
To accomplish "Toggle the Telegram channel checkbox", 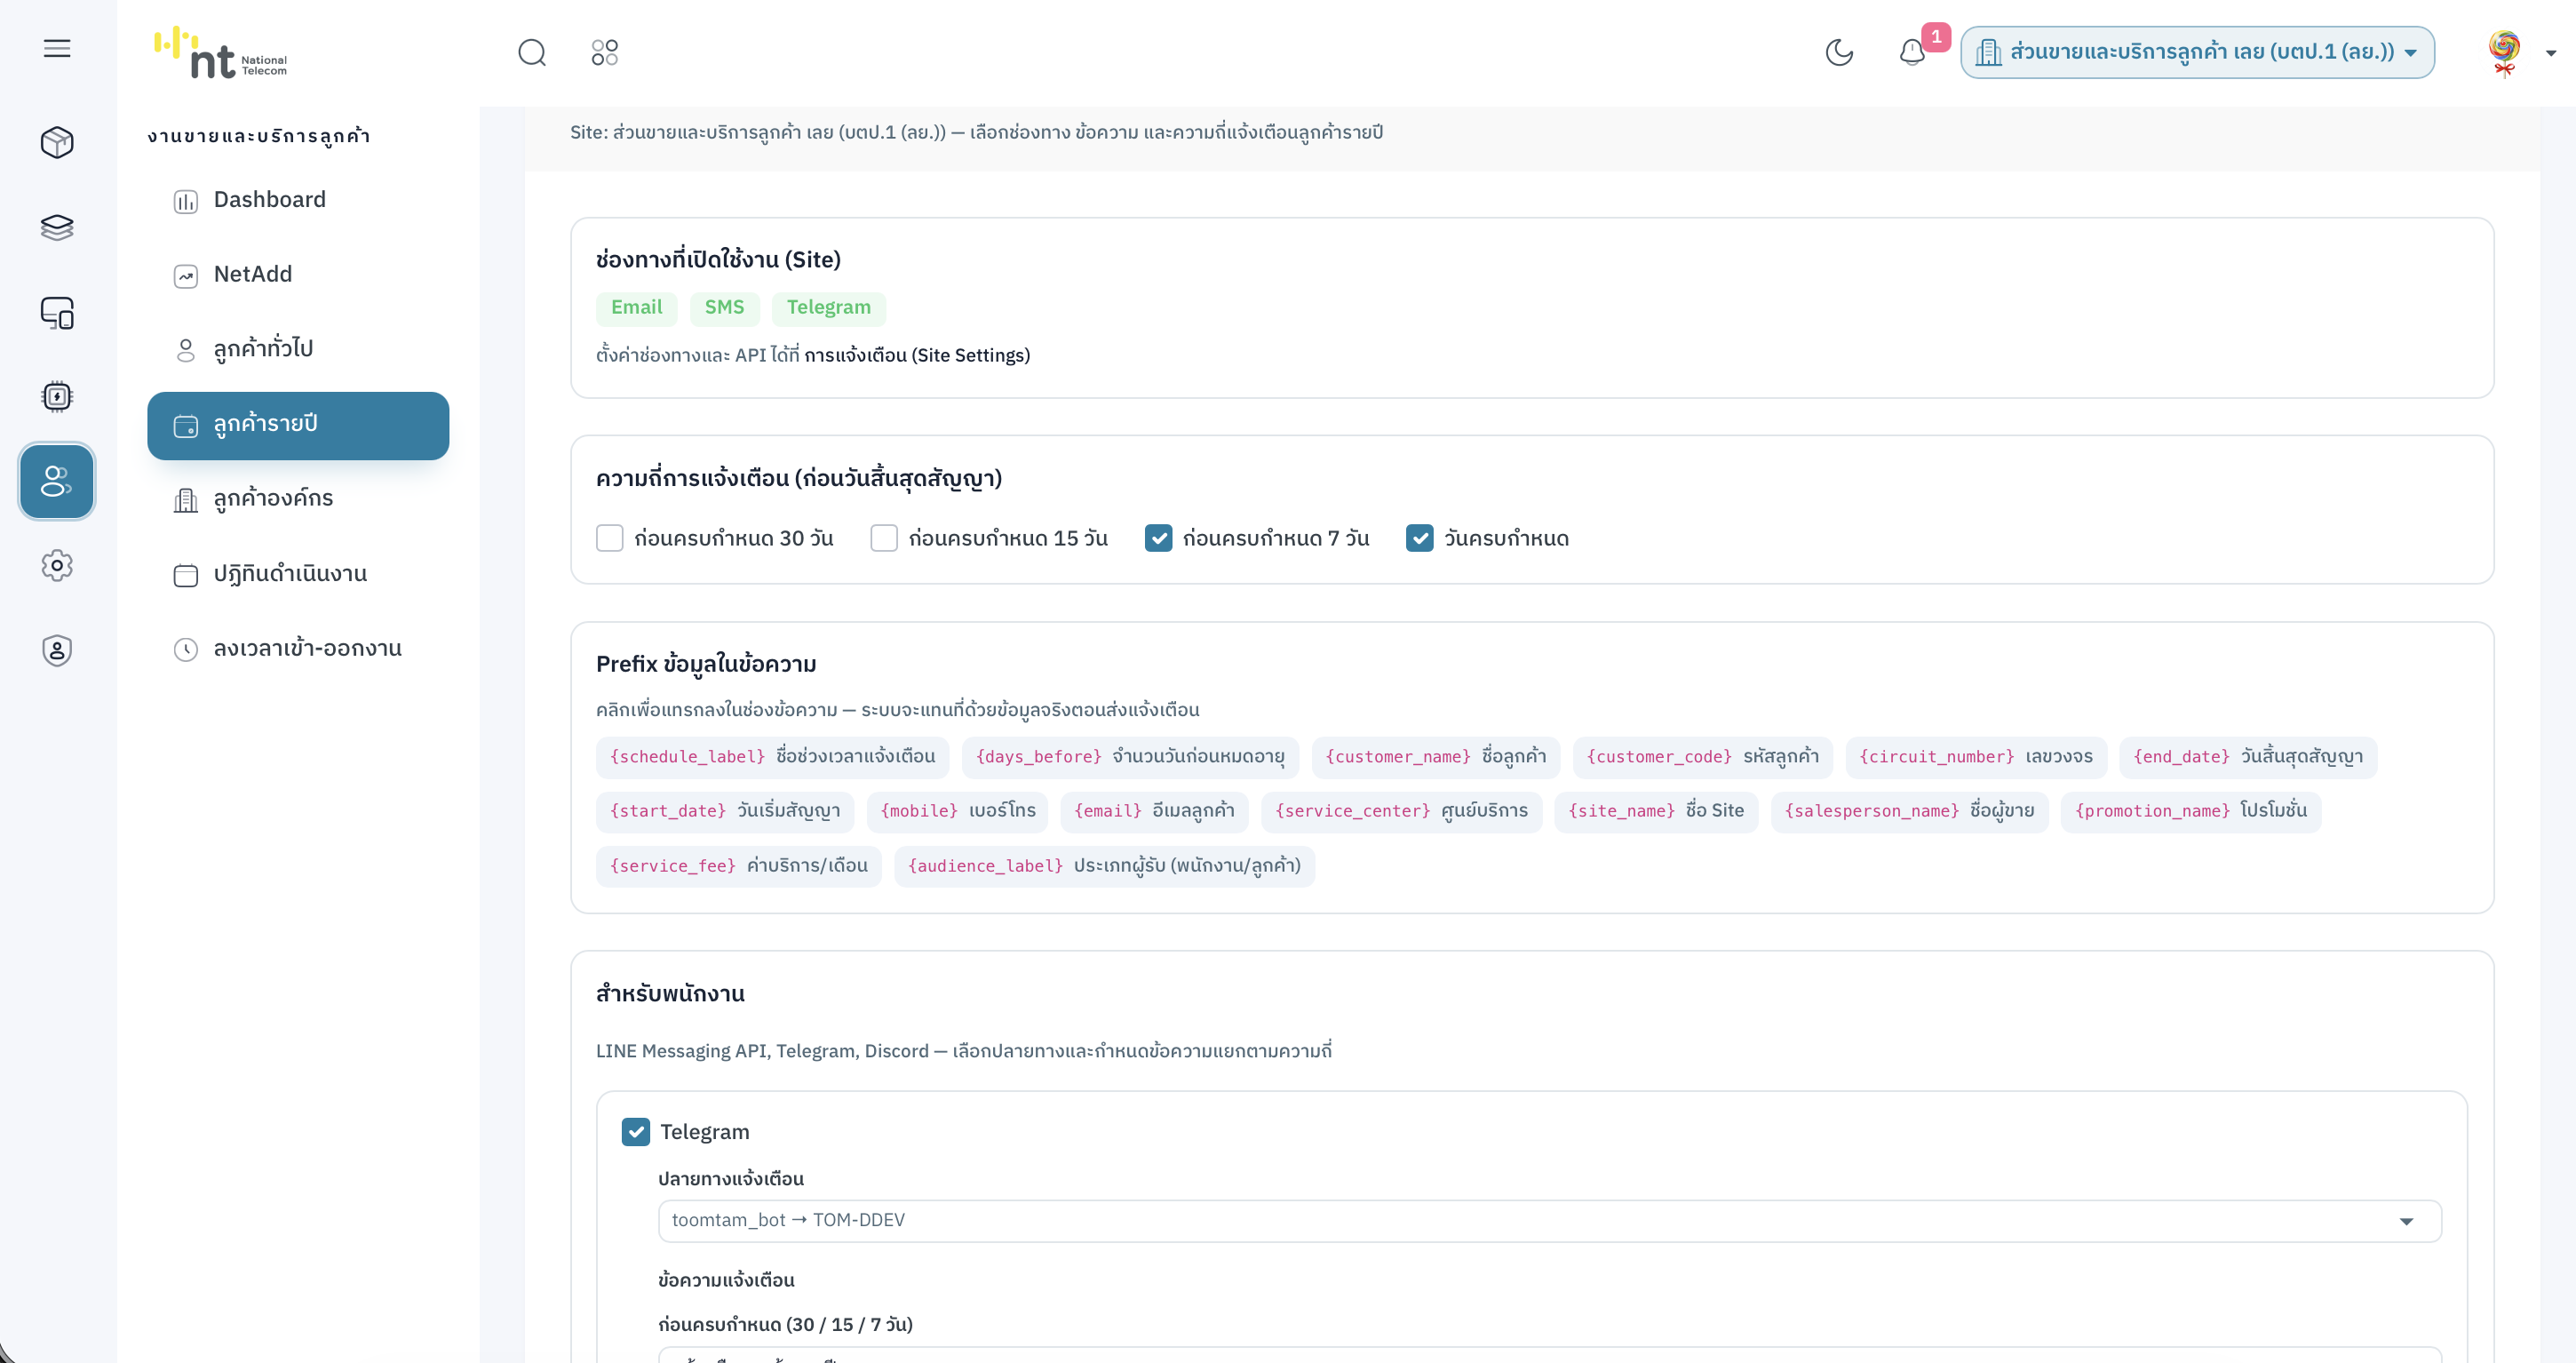I will coord(636,1131).
